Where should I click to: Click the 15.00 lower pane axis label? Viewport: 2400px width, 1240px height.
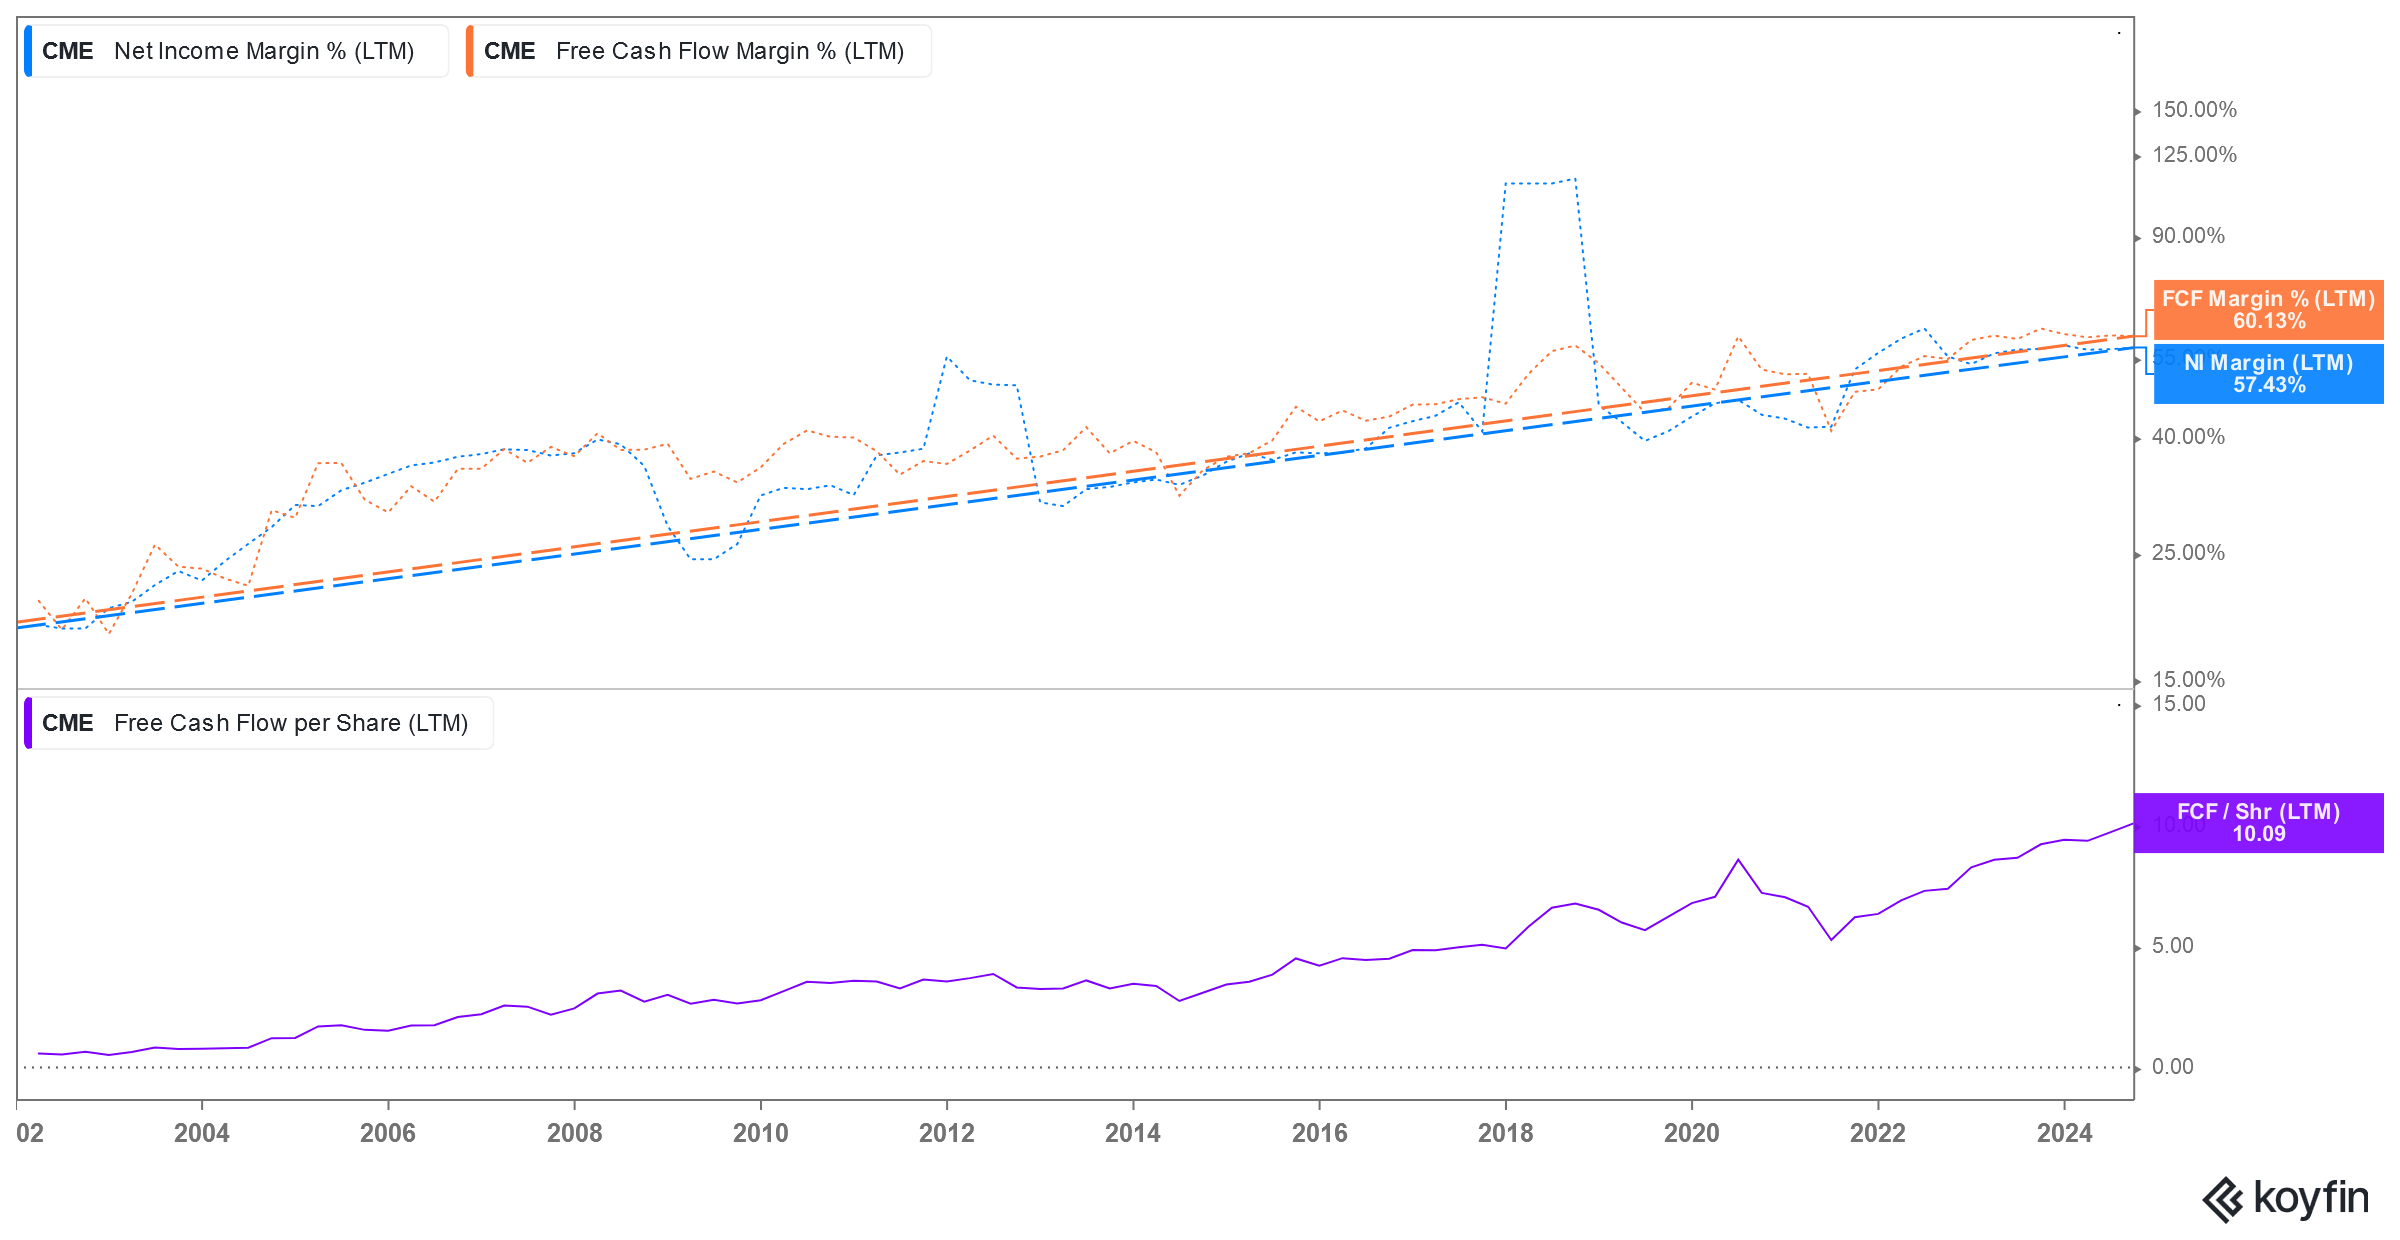(x=2178, y=704)
